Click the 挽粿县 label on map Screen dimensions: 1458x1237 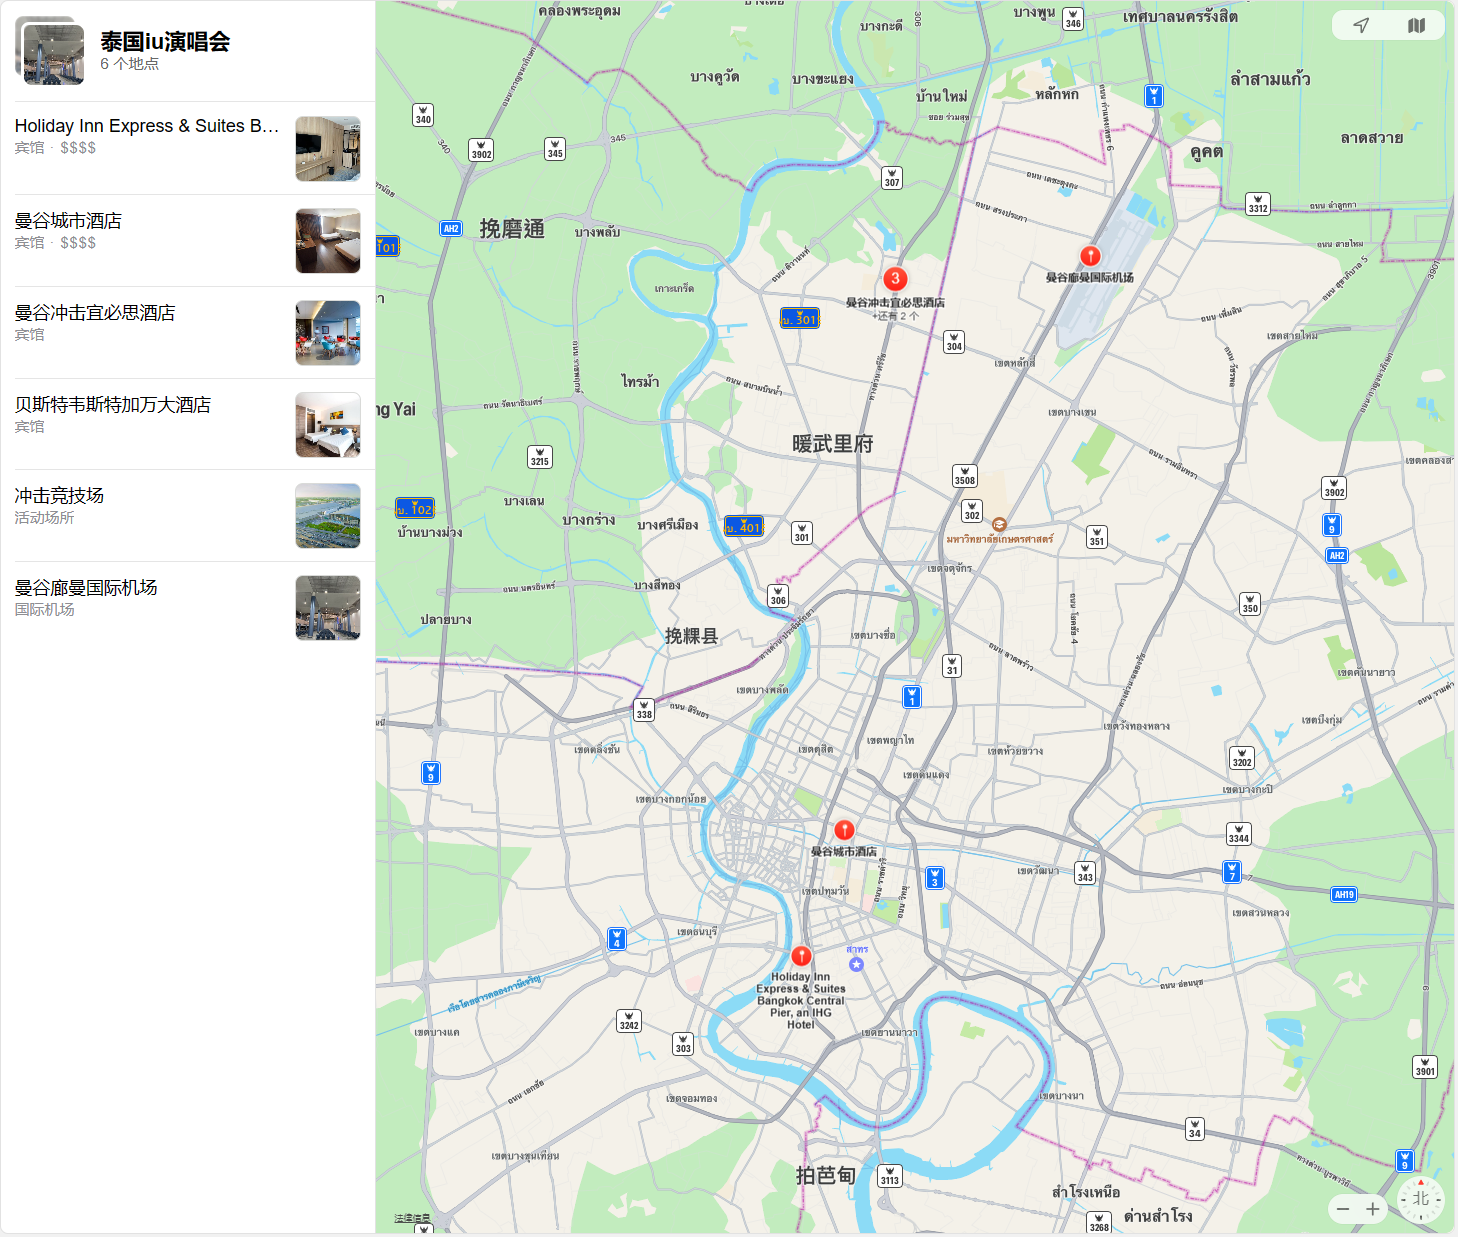(692, 636)
